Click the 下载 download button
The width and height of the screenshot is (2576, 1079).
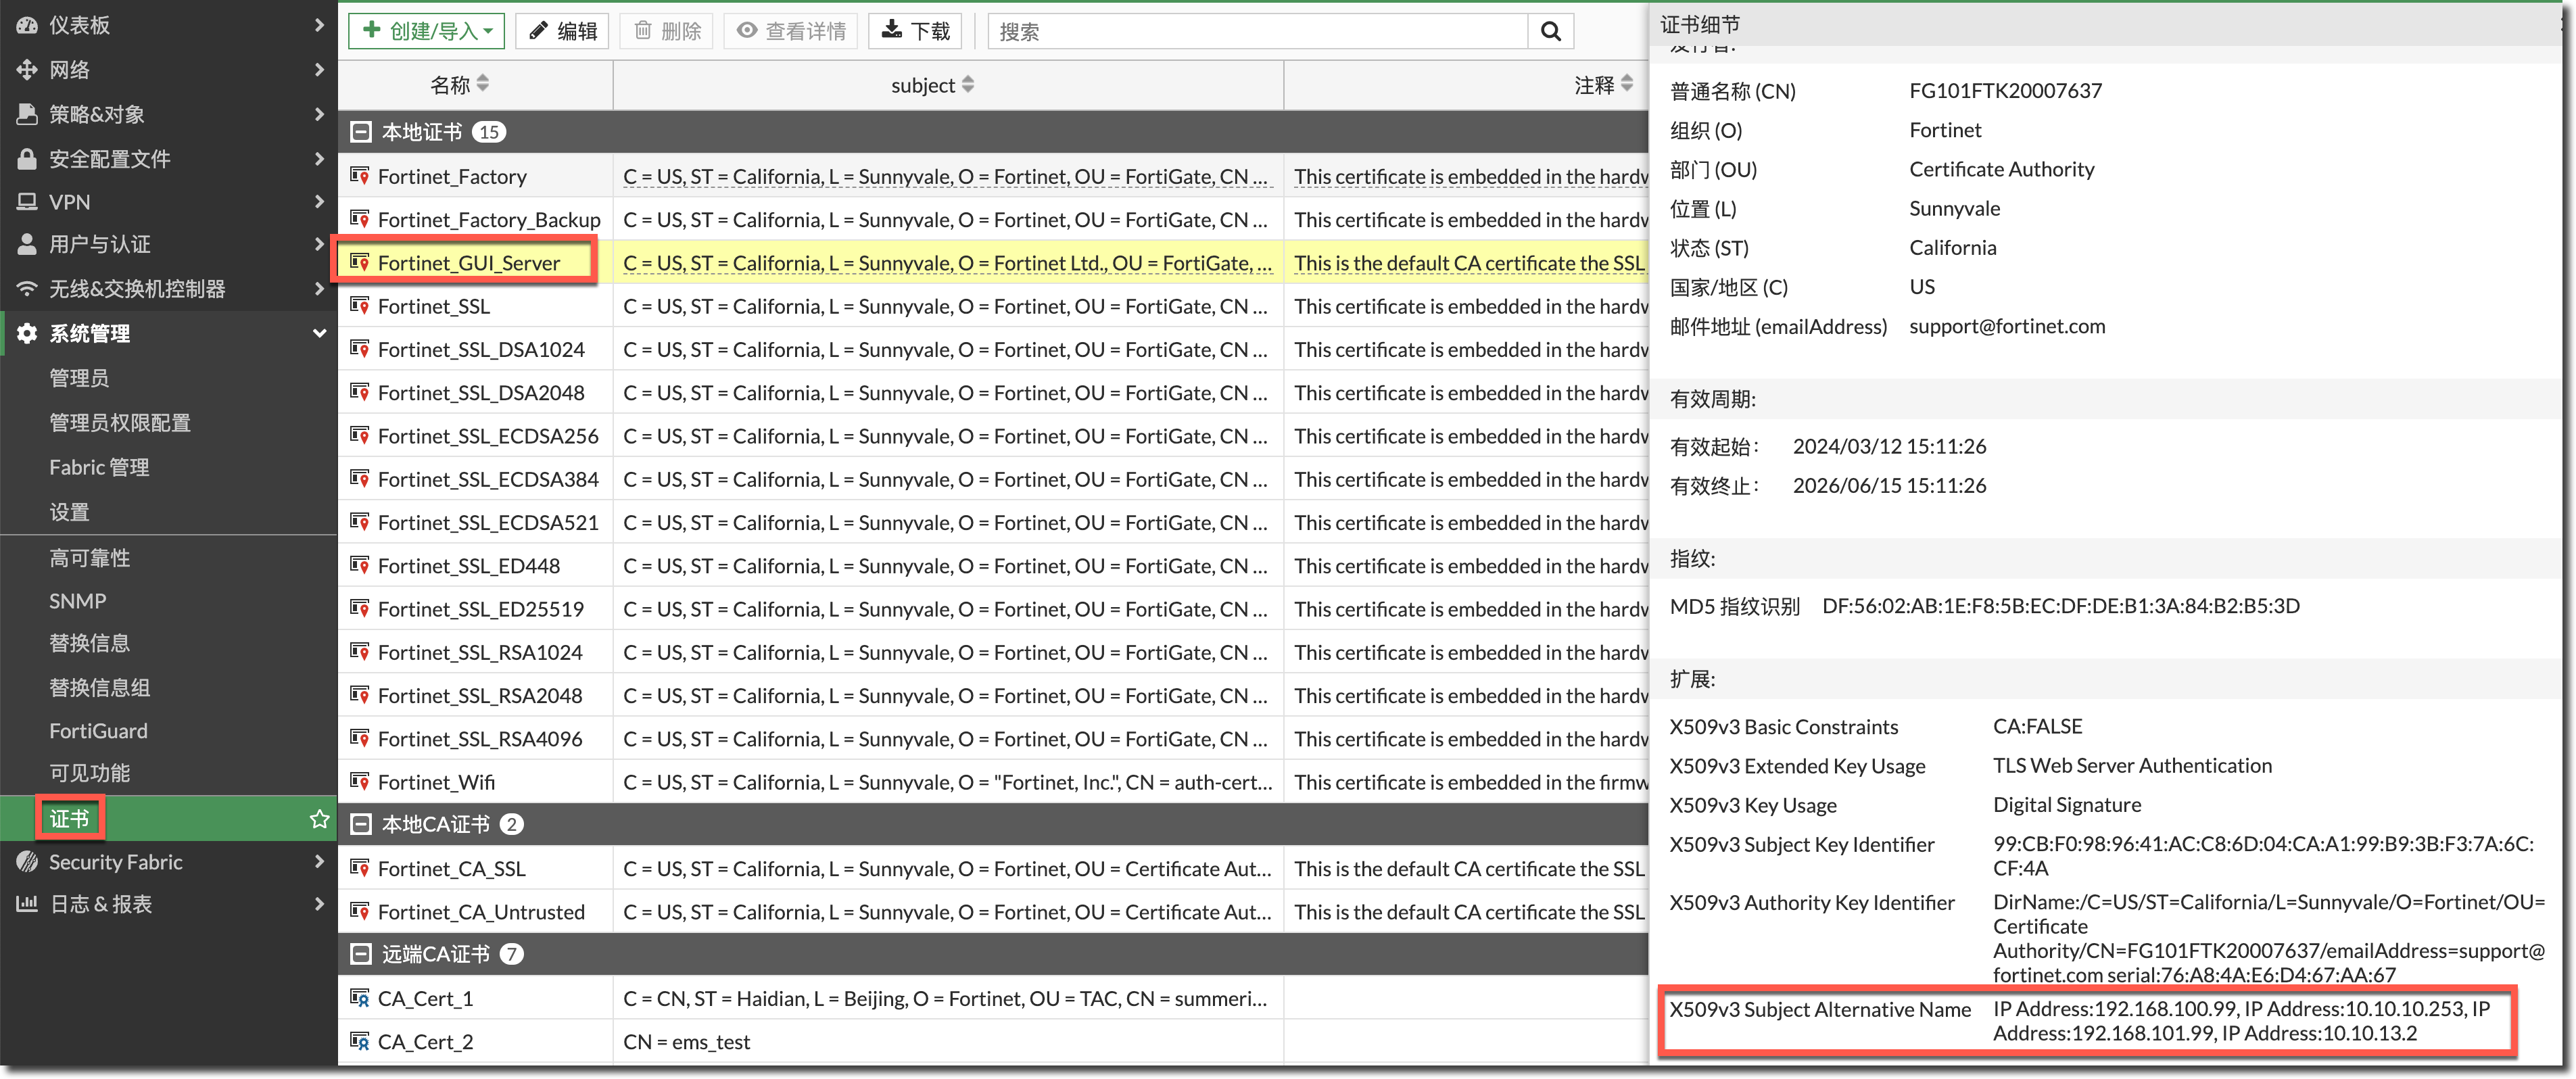pos(915,31)
